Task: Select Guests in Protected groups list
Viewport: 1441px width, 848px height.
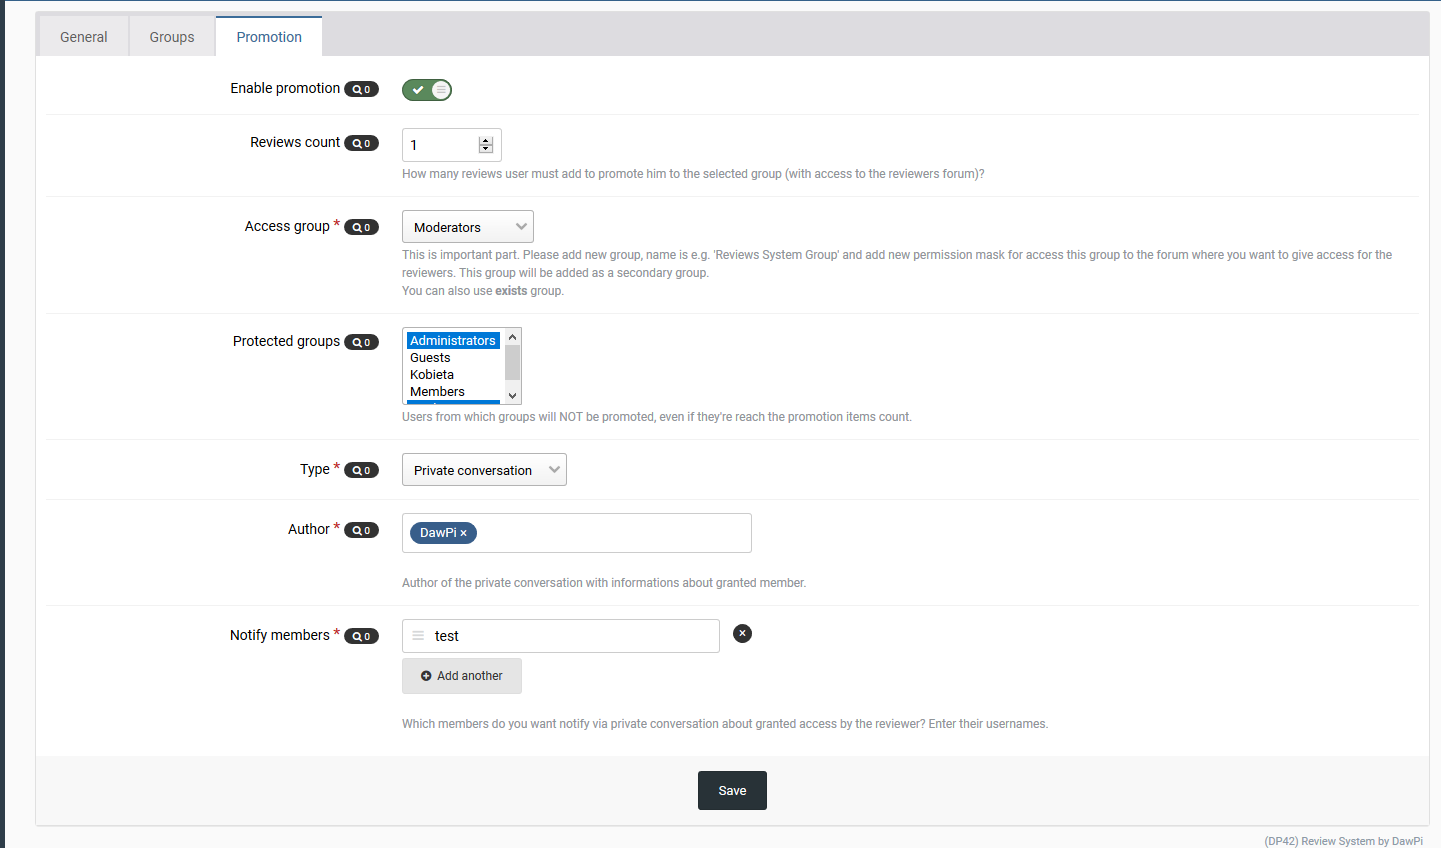Action: 431,358
